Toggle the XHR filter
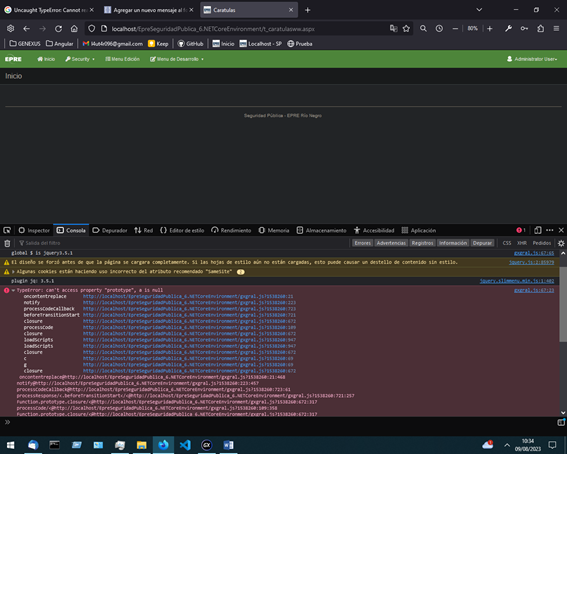This screenshot has height=603, width=567. click(x=522, y=243)
